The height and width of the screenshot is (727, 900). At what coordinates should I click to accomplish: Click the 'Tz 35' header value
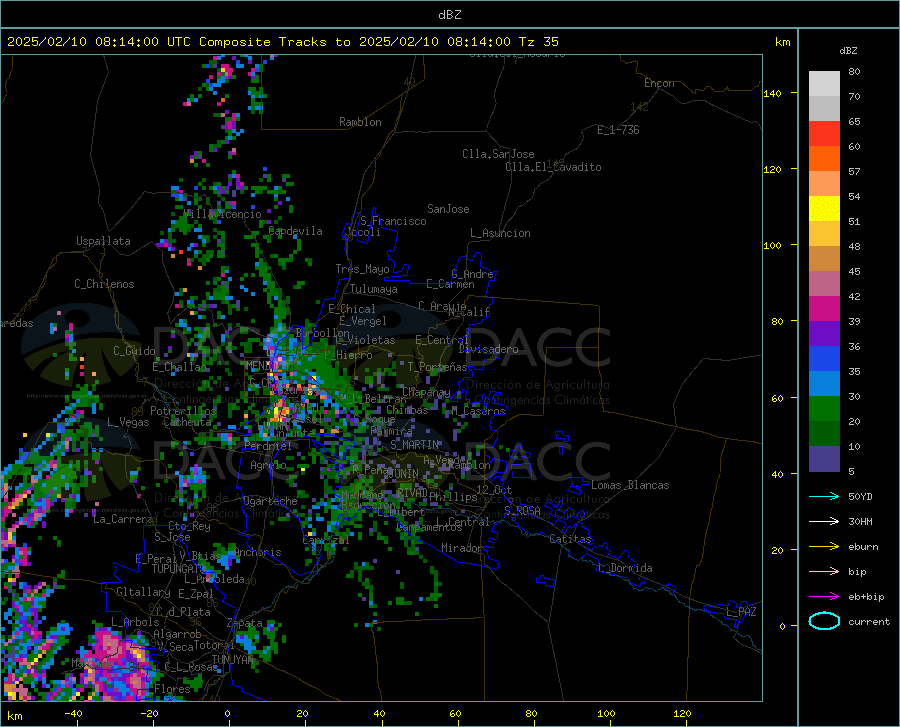click(x=538, y=42)
